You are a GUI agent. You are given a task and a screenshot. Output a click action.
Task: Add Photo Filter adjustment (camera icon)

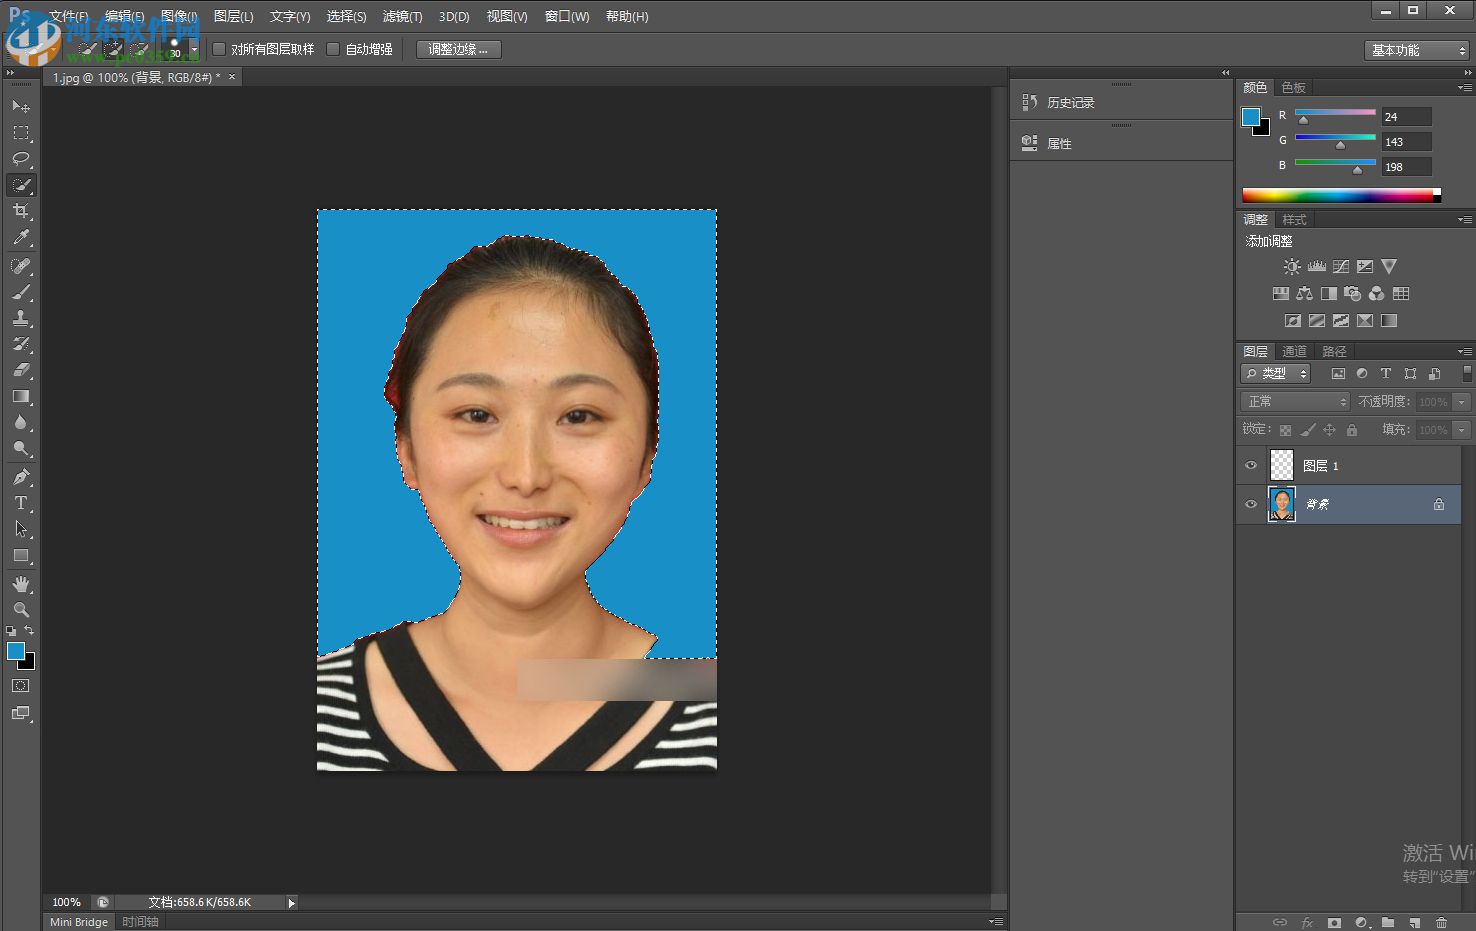coord(1352,294)
